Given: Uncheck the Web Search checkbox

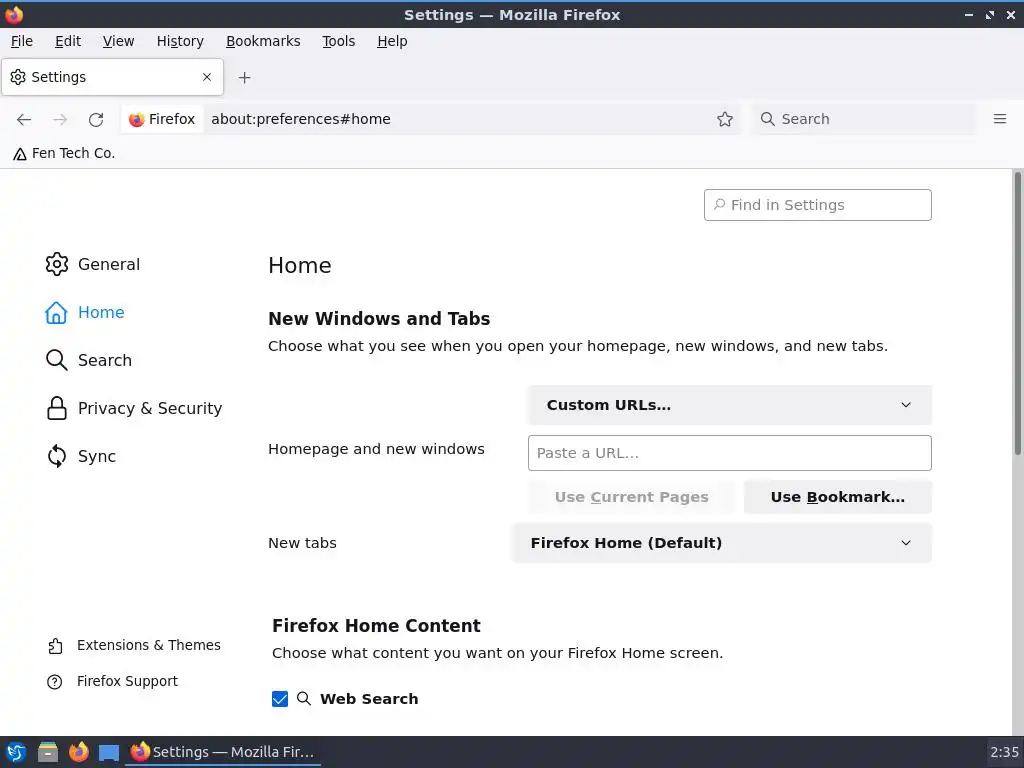Looking at the screenshot, I should pos(280,699).
